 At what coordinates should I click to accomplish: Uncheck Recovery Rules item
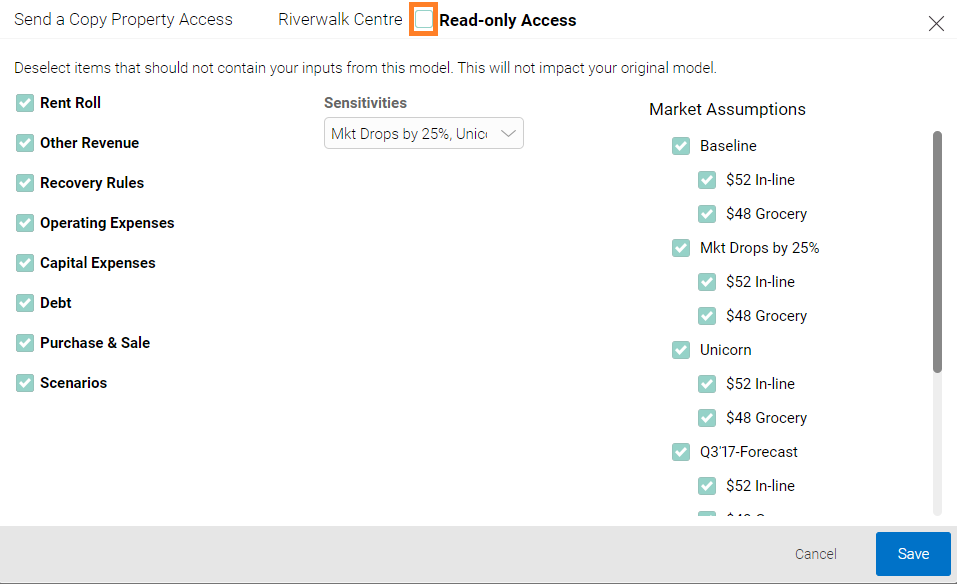pos(25,183)
